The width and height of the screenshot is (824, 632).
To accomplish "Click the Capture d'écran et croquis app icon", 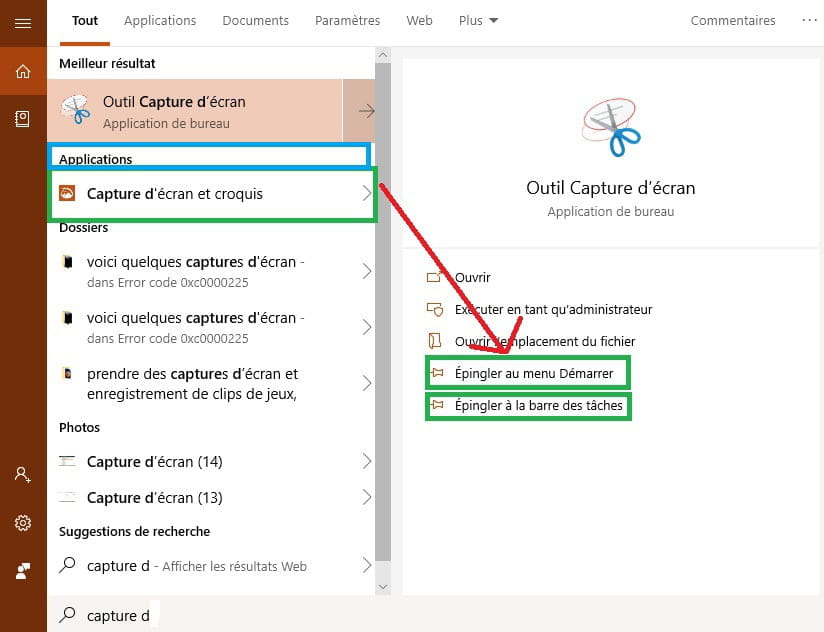I will coord(67,193).
